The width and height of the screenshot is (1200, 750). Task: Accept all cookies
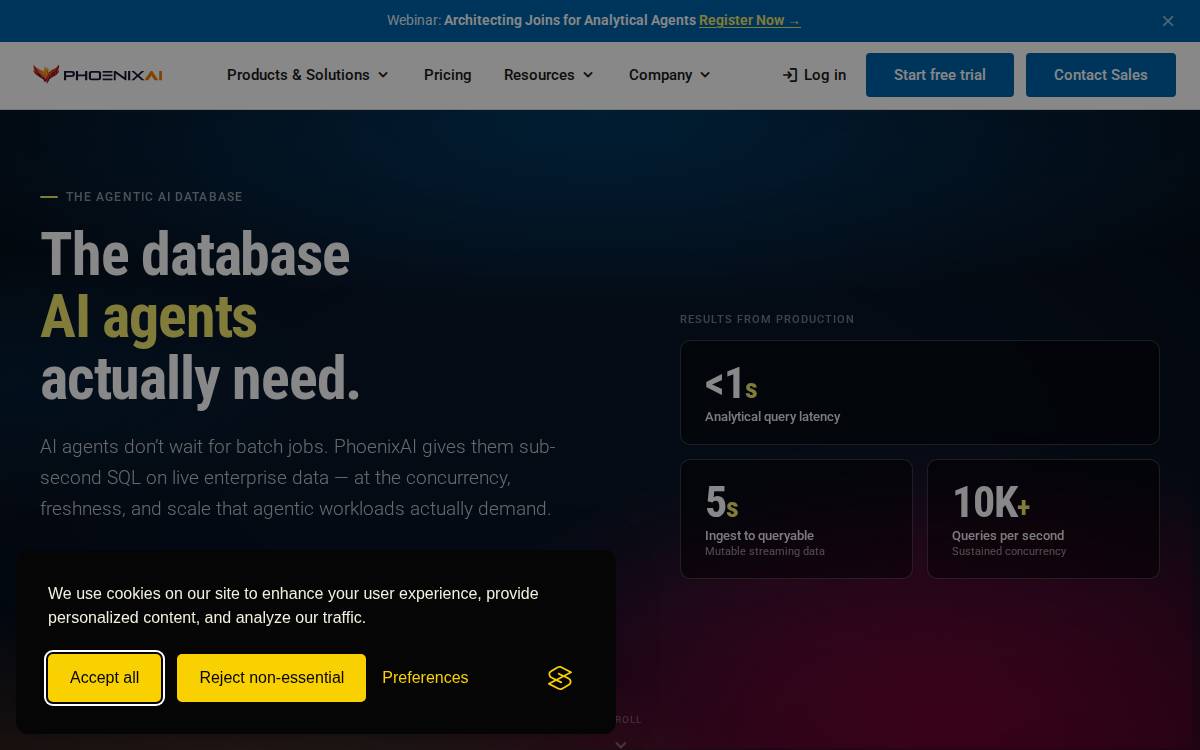click(105, 678)
